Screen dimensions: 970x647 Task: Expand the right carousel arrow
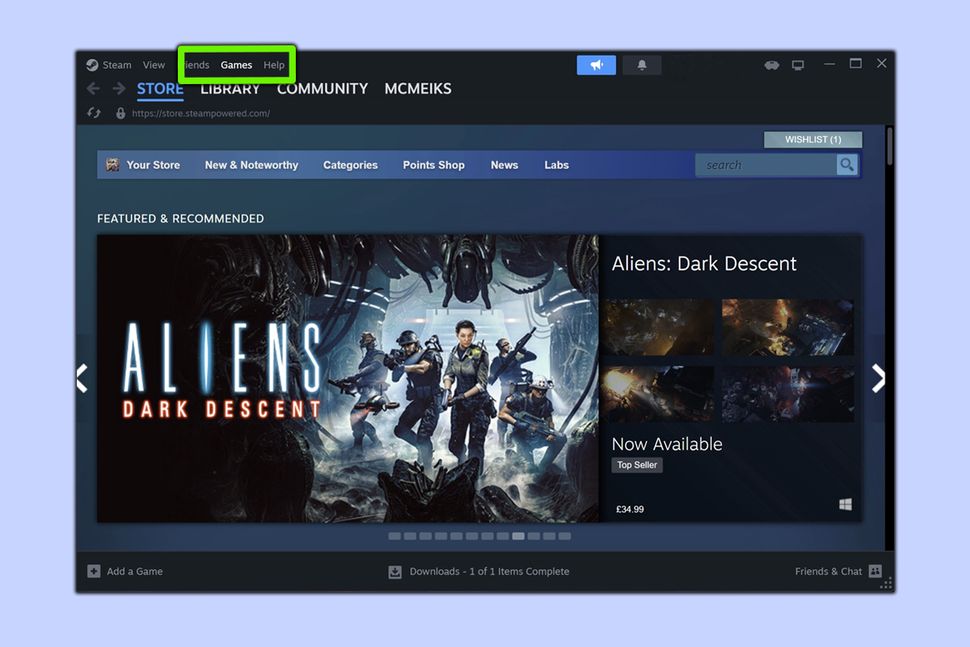(879, 378)
